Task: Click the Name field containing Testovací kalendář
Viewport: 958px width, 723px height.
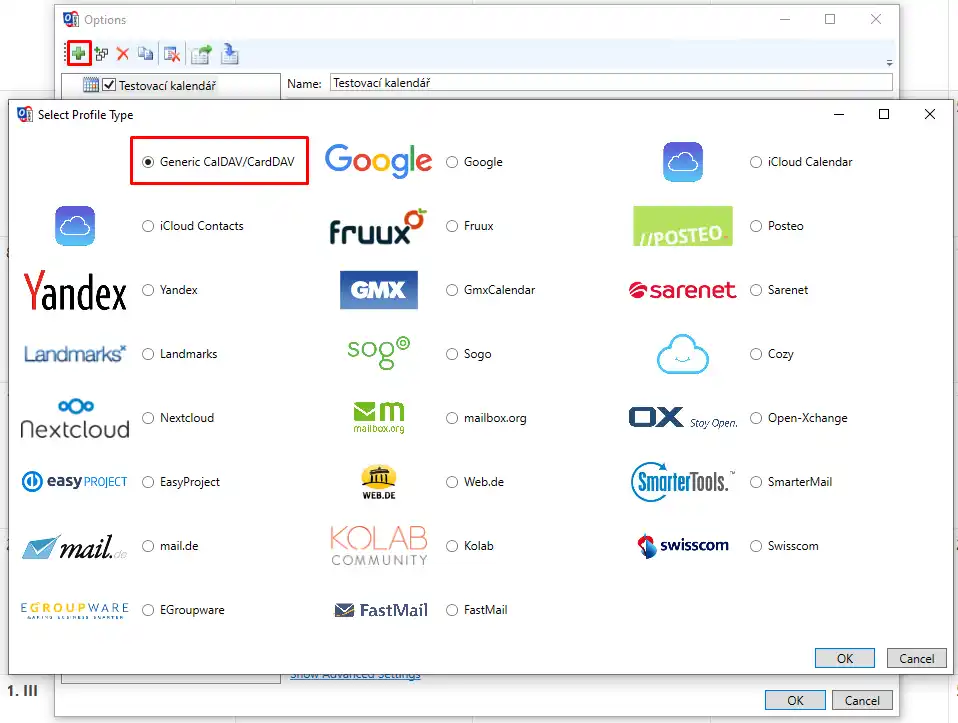Action: [x=611, y=83]
